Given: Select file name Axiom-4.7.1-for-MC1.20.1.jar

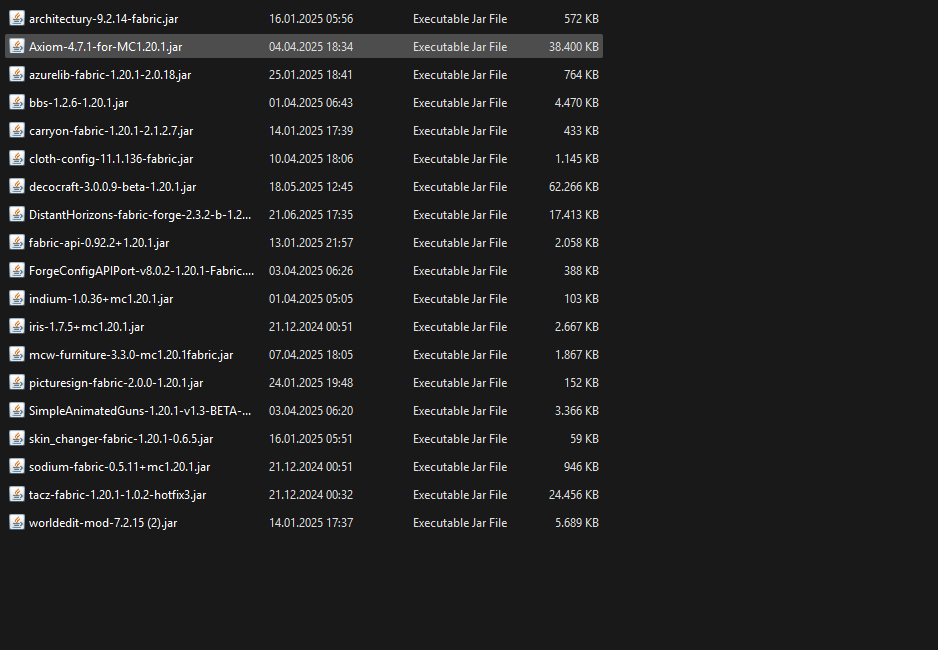Looking at the screenshot, I should [105, 47].
